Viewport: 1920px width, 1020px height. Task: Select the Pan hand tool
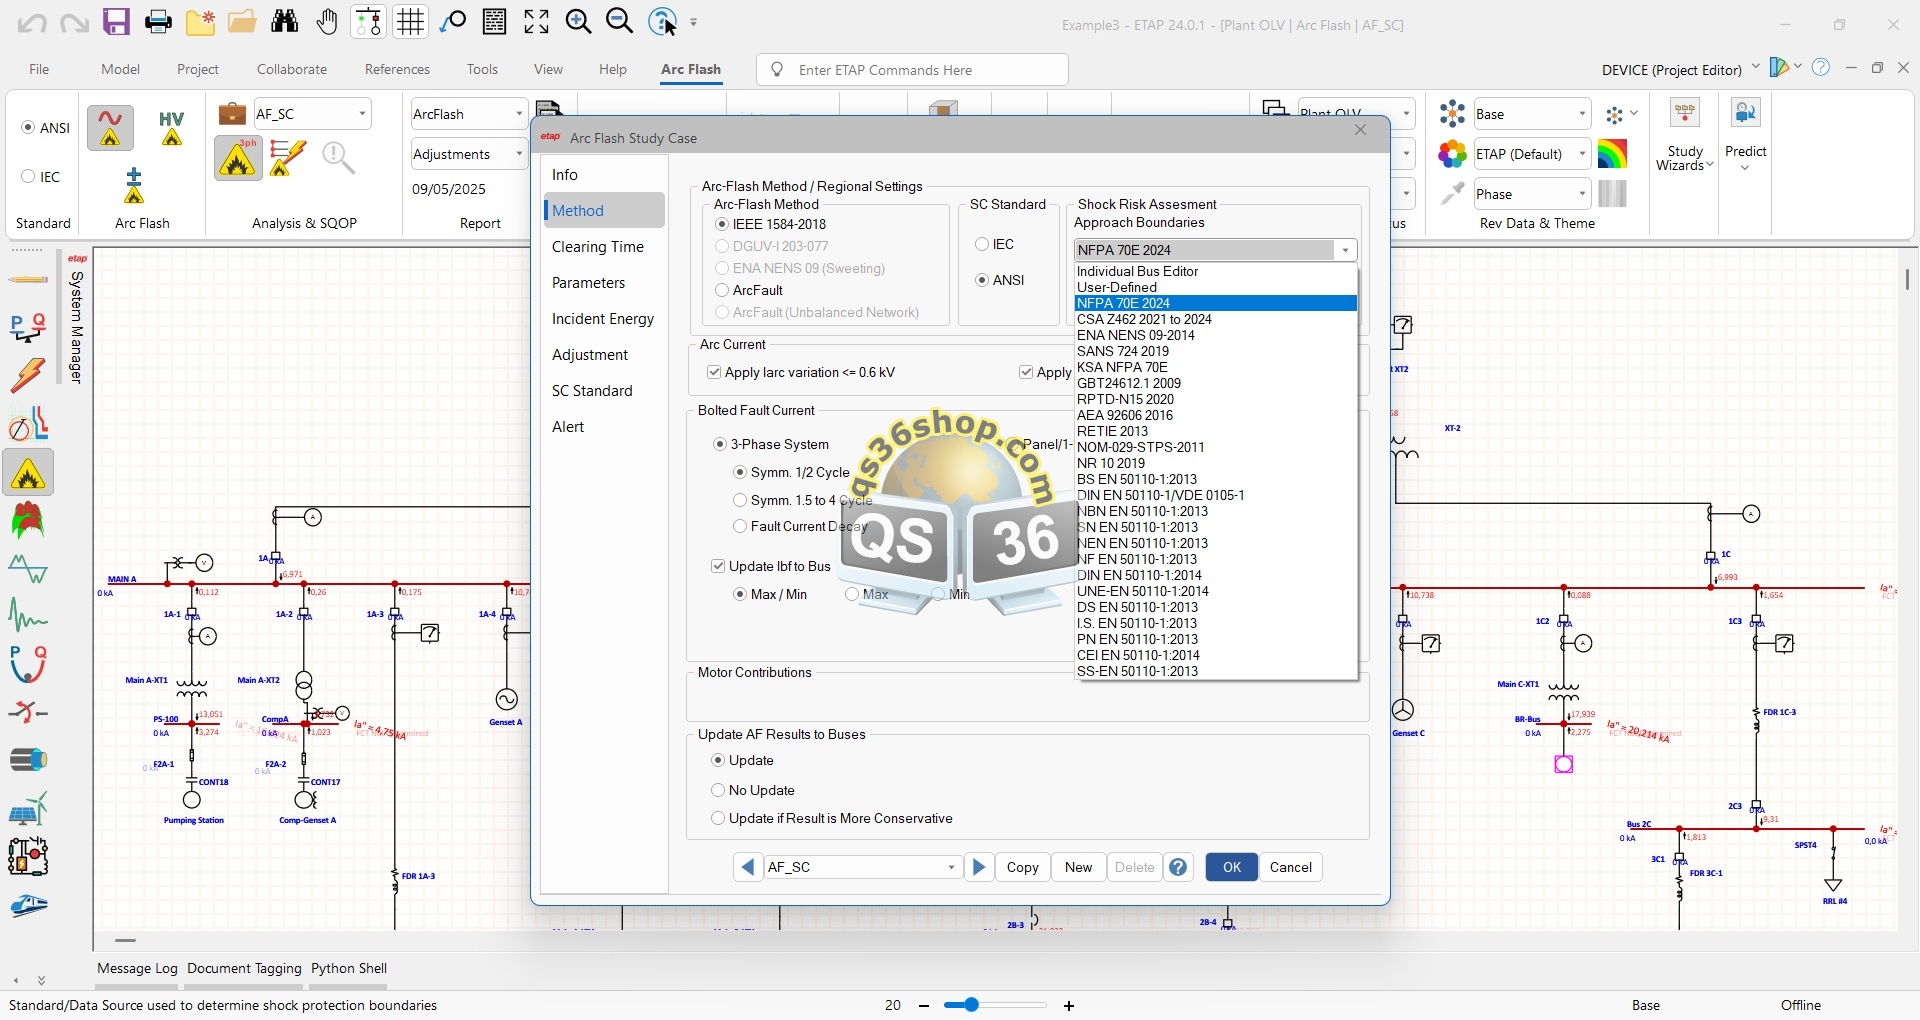coord(327,22)
